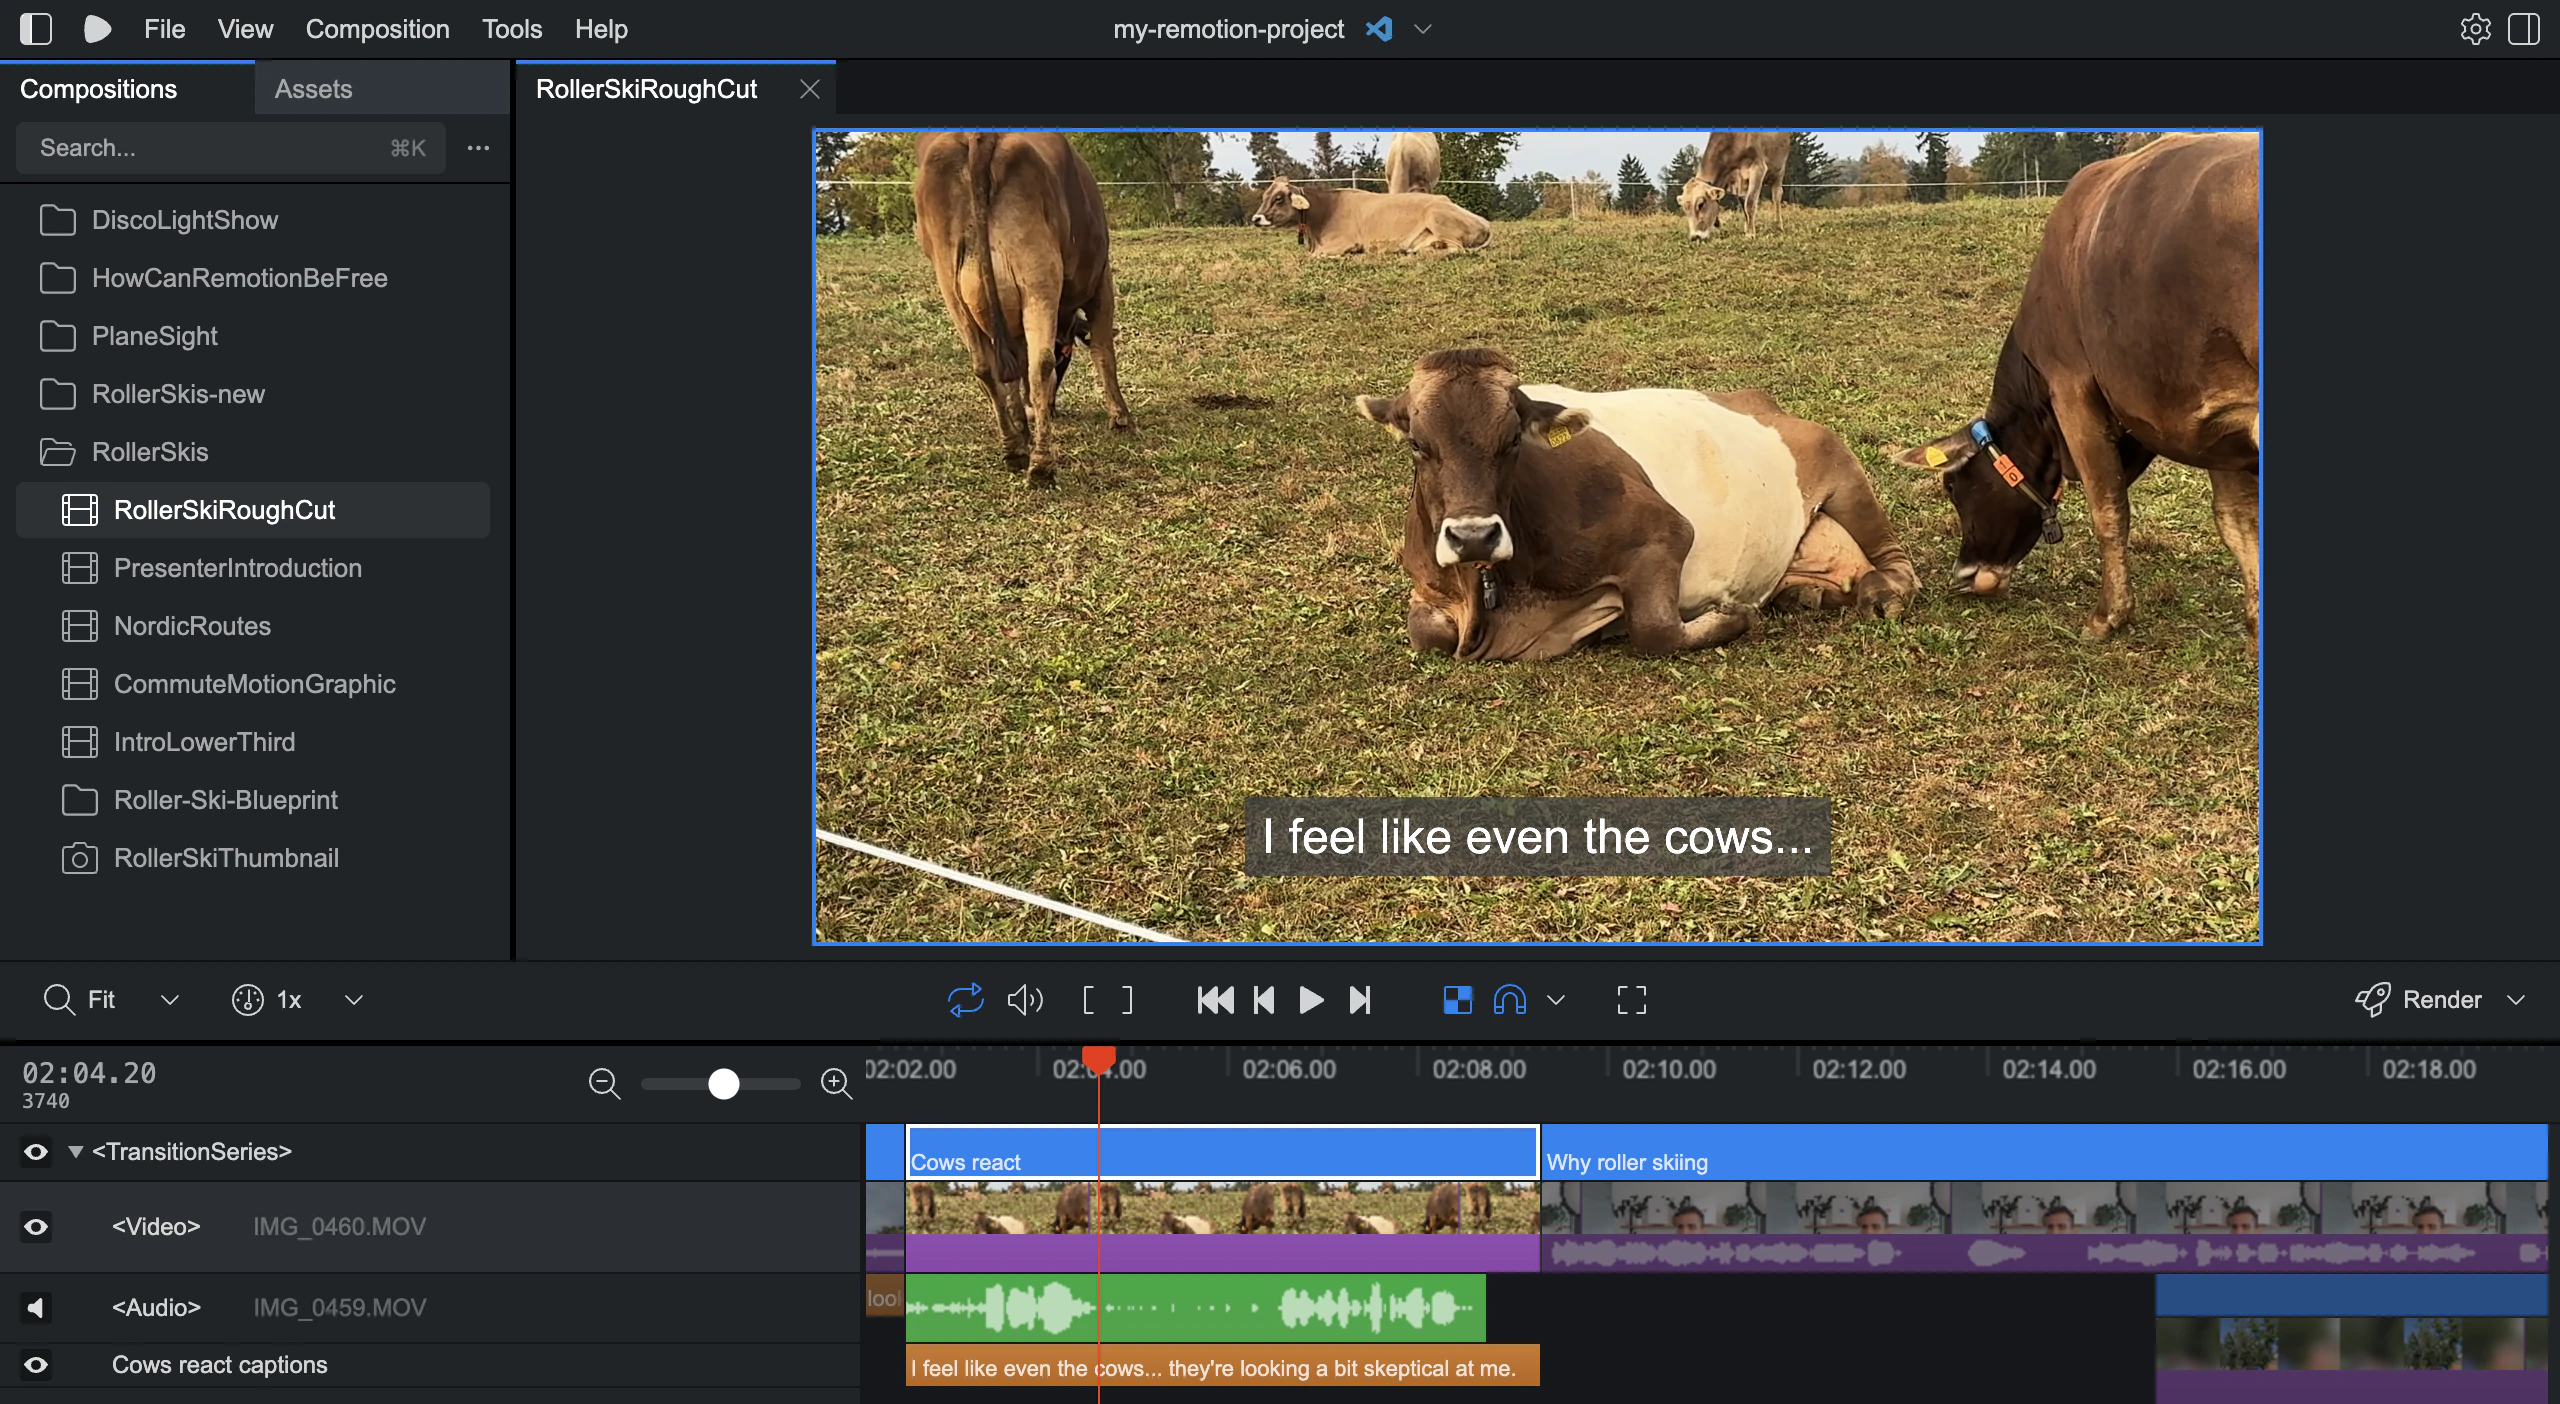Toggle loop playback
This screenshot has width=2560, height=1404.
(x=966, y=999)
